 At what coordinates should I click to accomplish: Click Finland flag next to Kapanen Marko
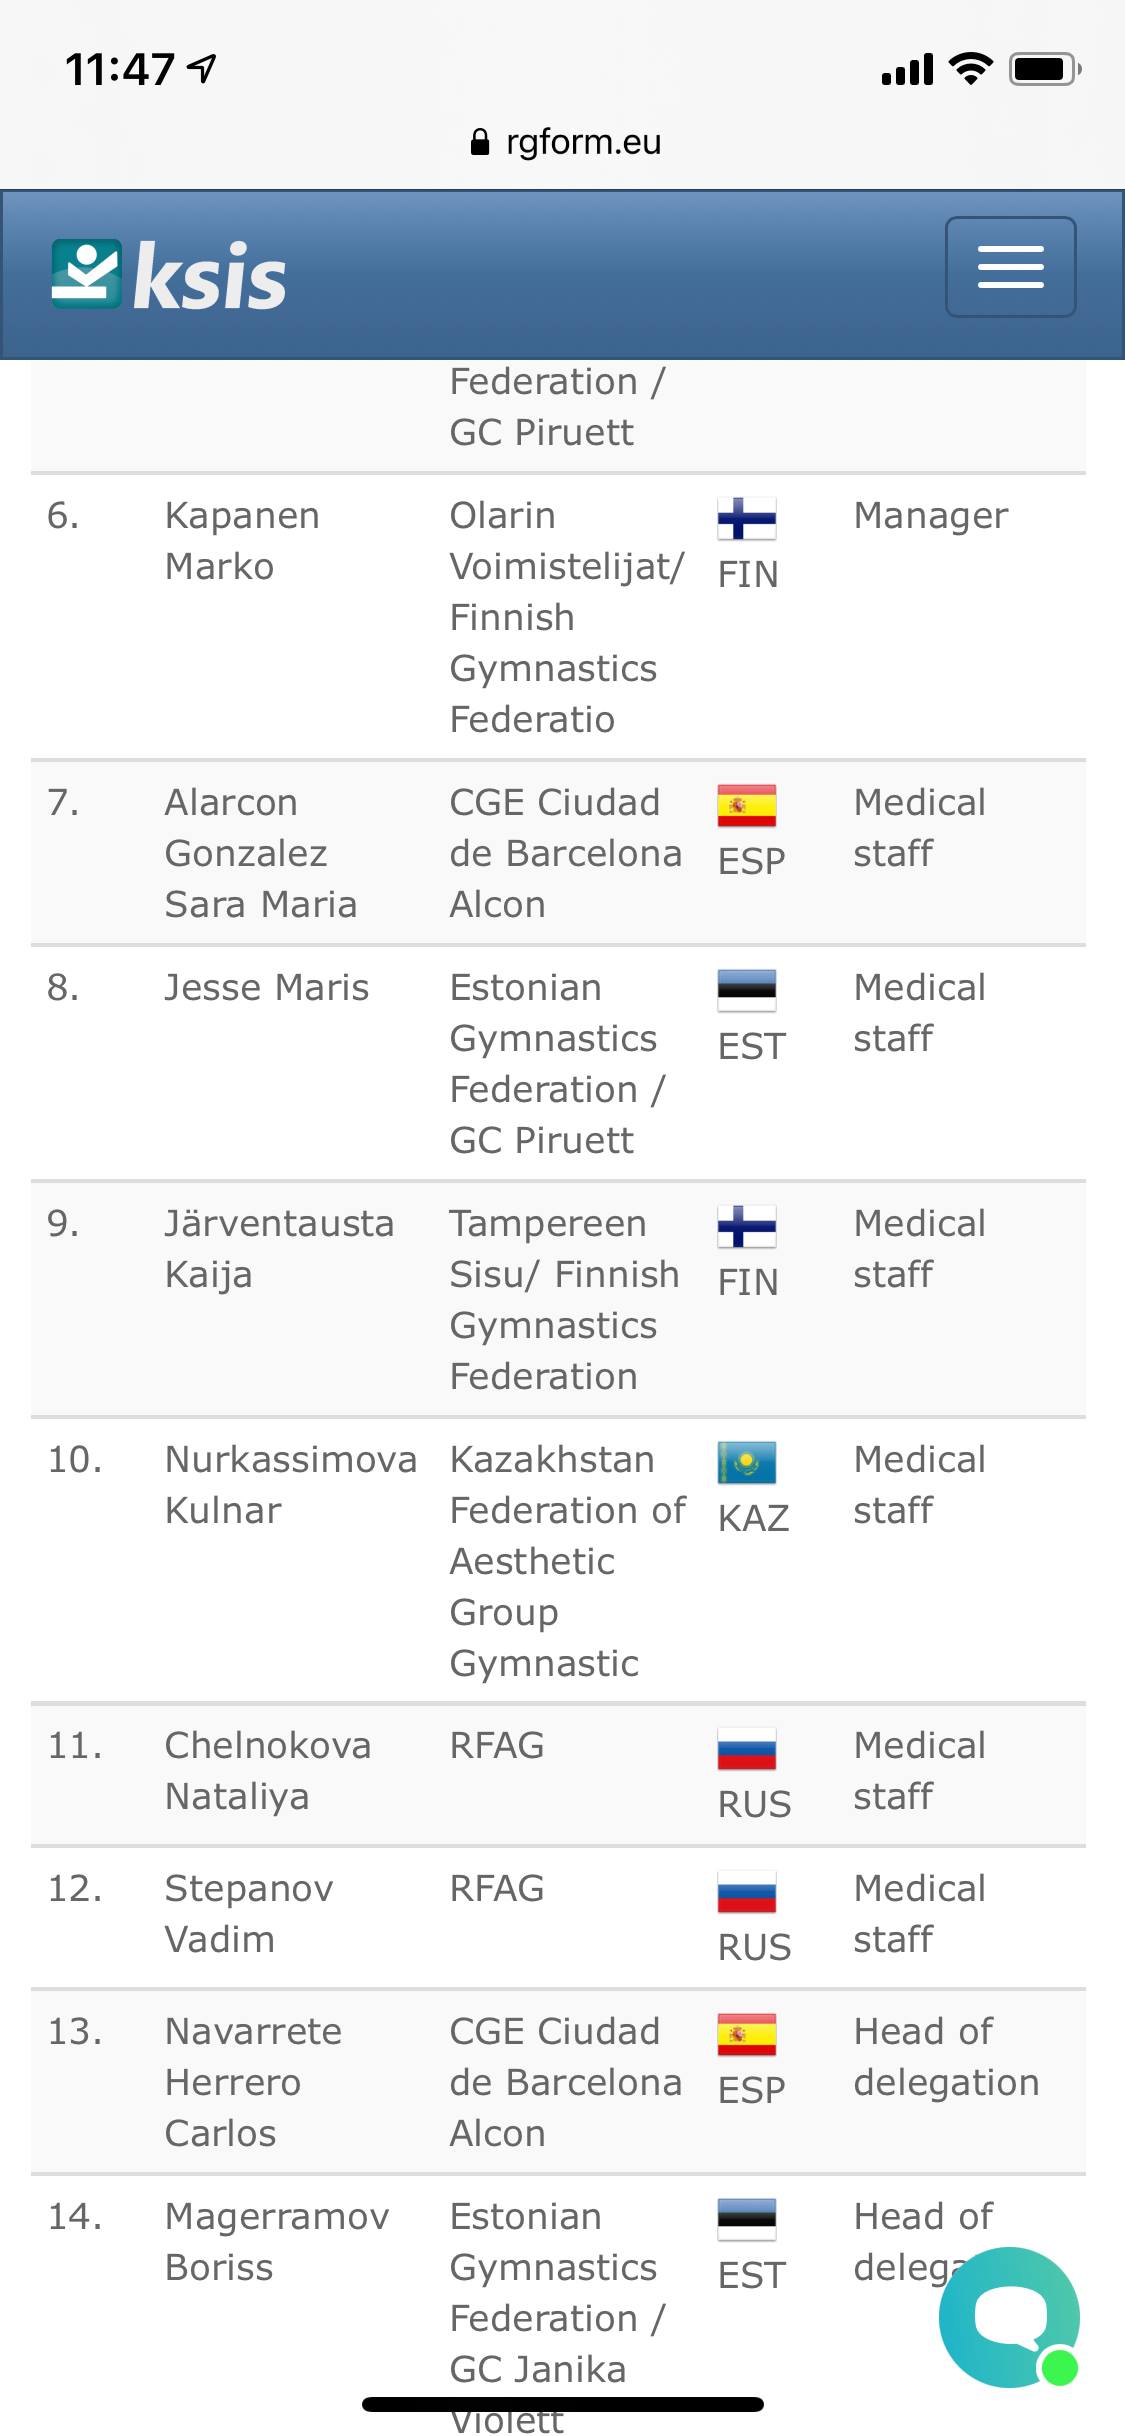tap(746, 519)
